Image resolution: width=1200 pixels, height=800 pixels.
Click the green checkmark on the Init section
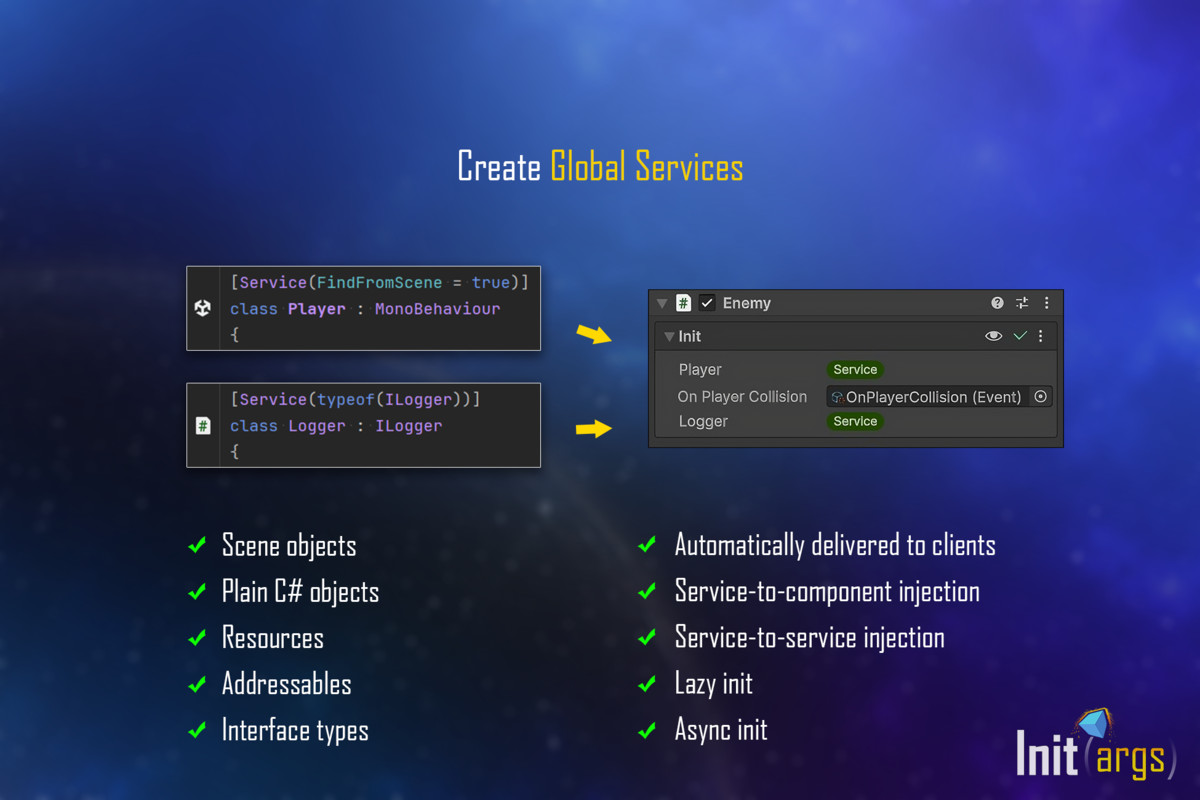(x=1020, y=336)
